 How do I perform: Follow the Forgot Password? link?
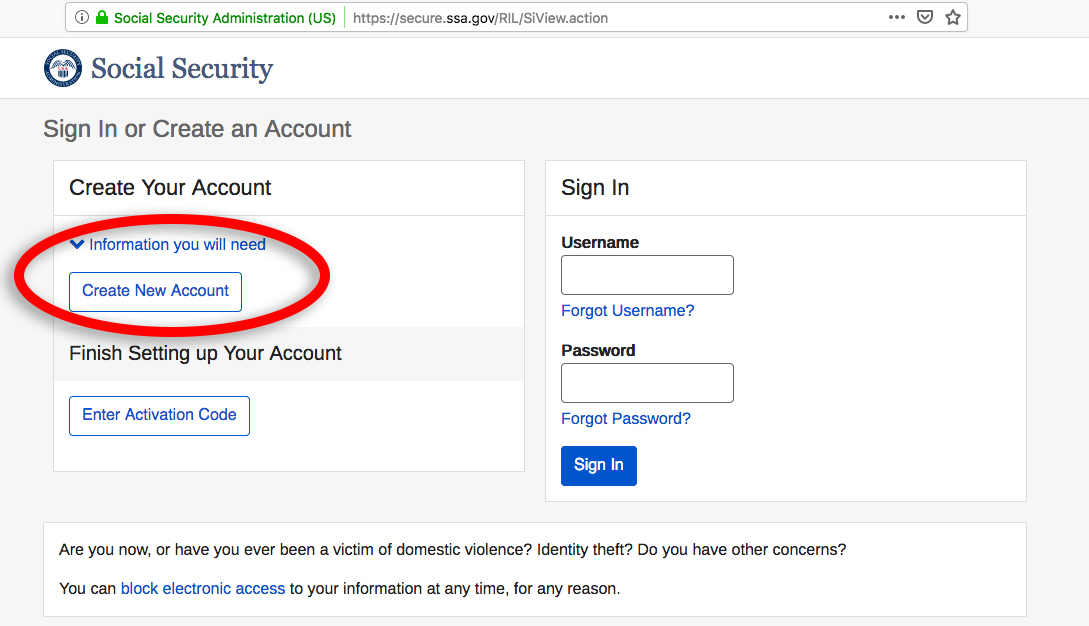(x=625, y=419)
